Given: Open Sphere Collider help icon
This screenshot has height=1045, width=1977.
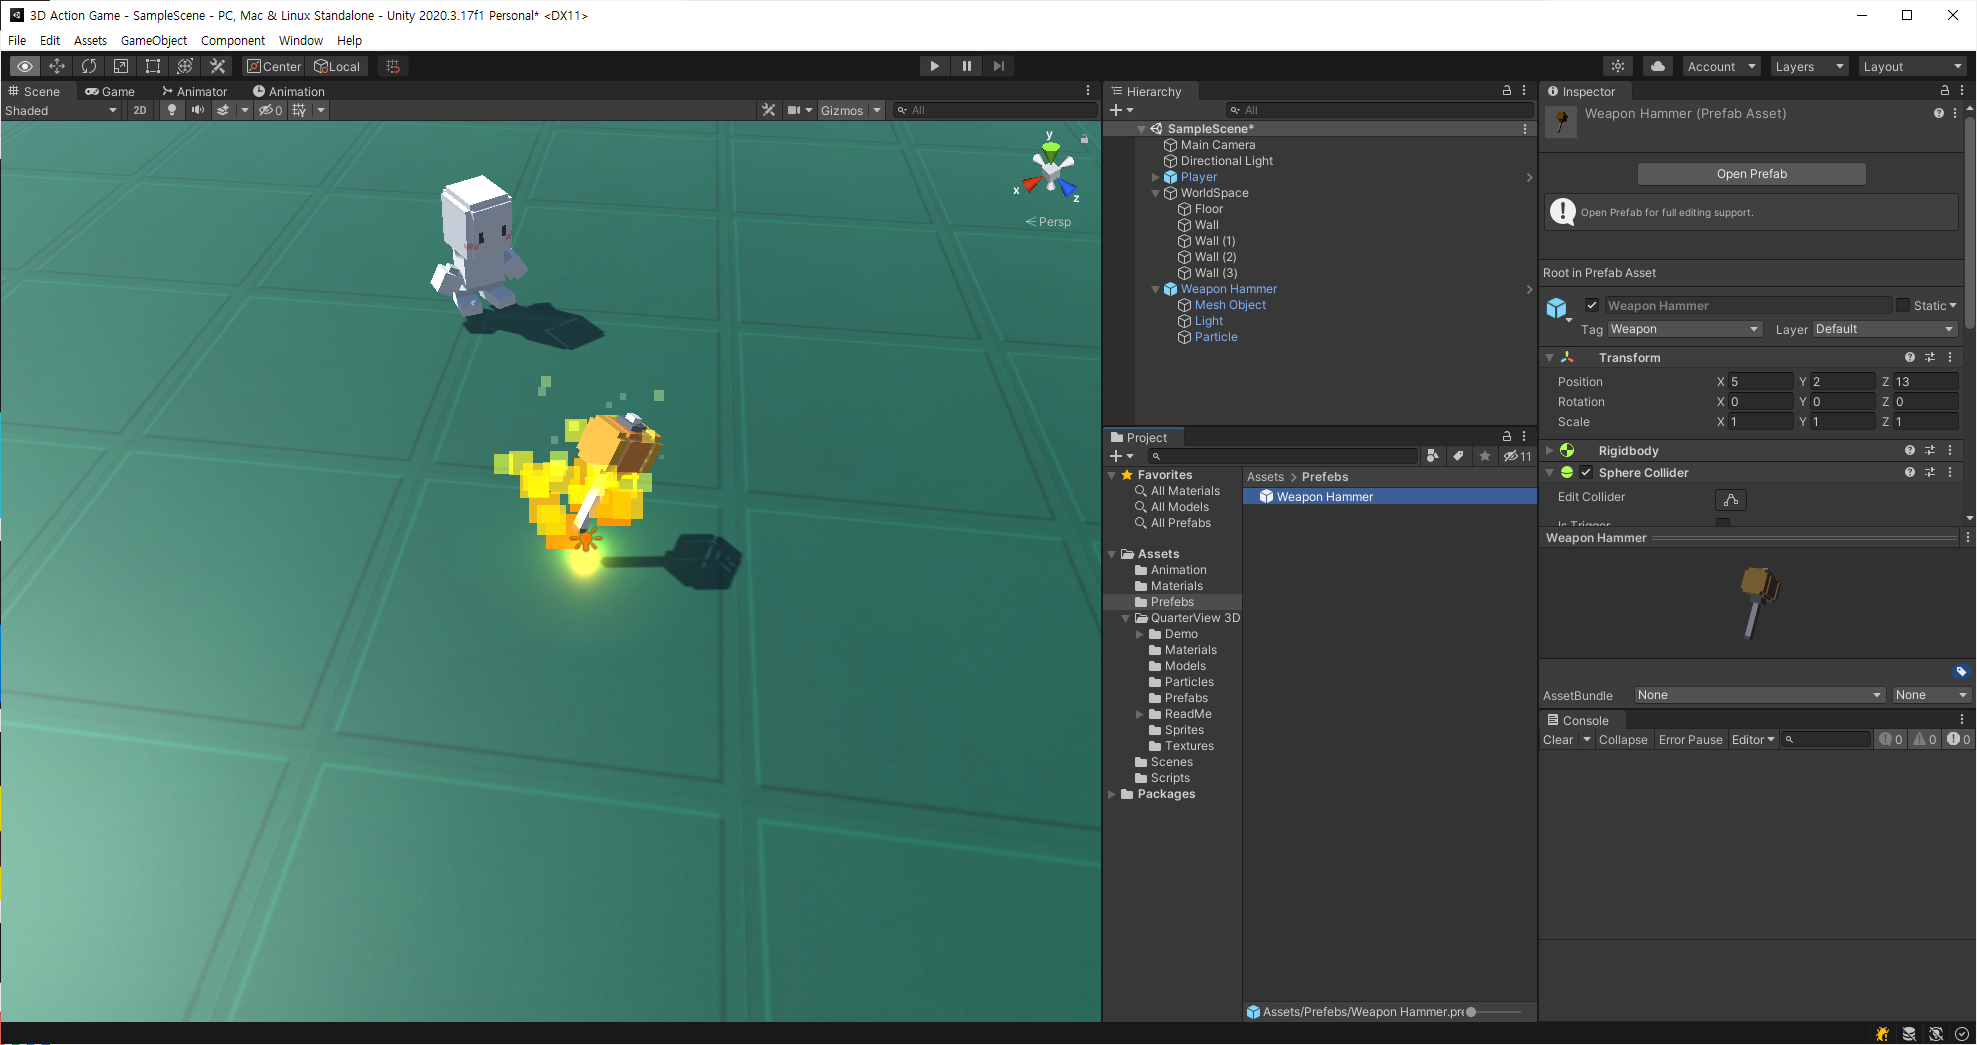Looking at the screenshot, I should click(1910, 473).
